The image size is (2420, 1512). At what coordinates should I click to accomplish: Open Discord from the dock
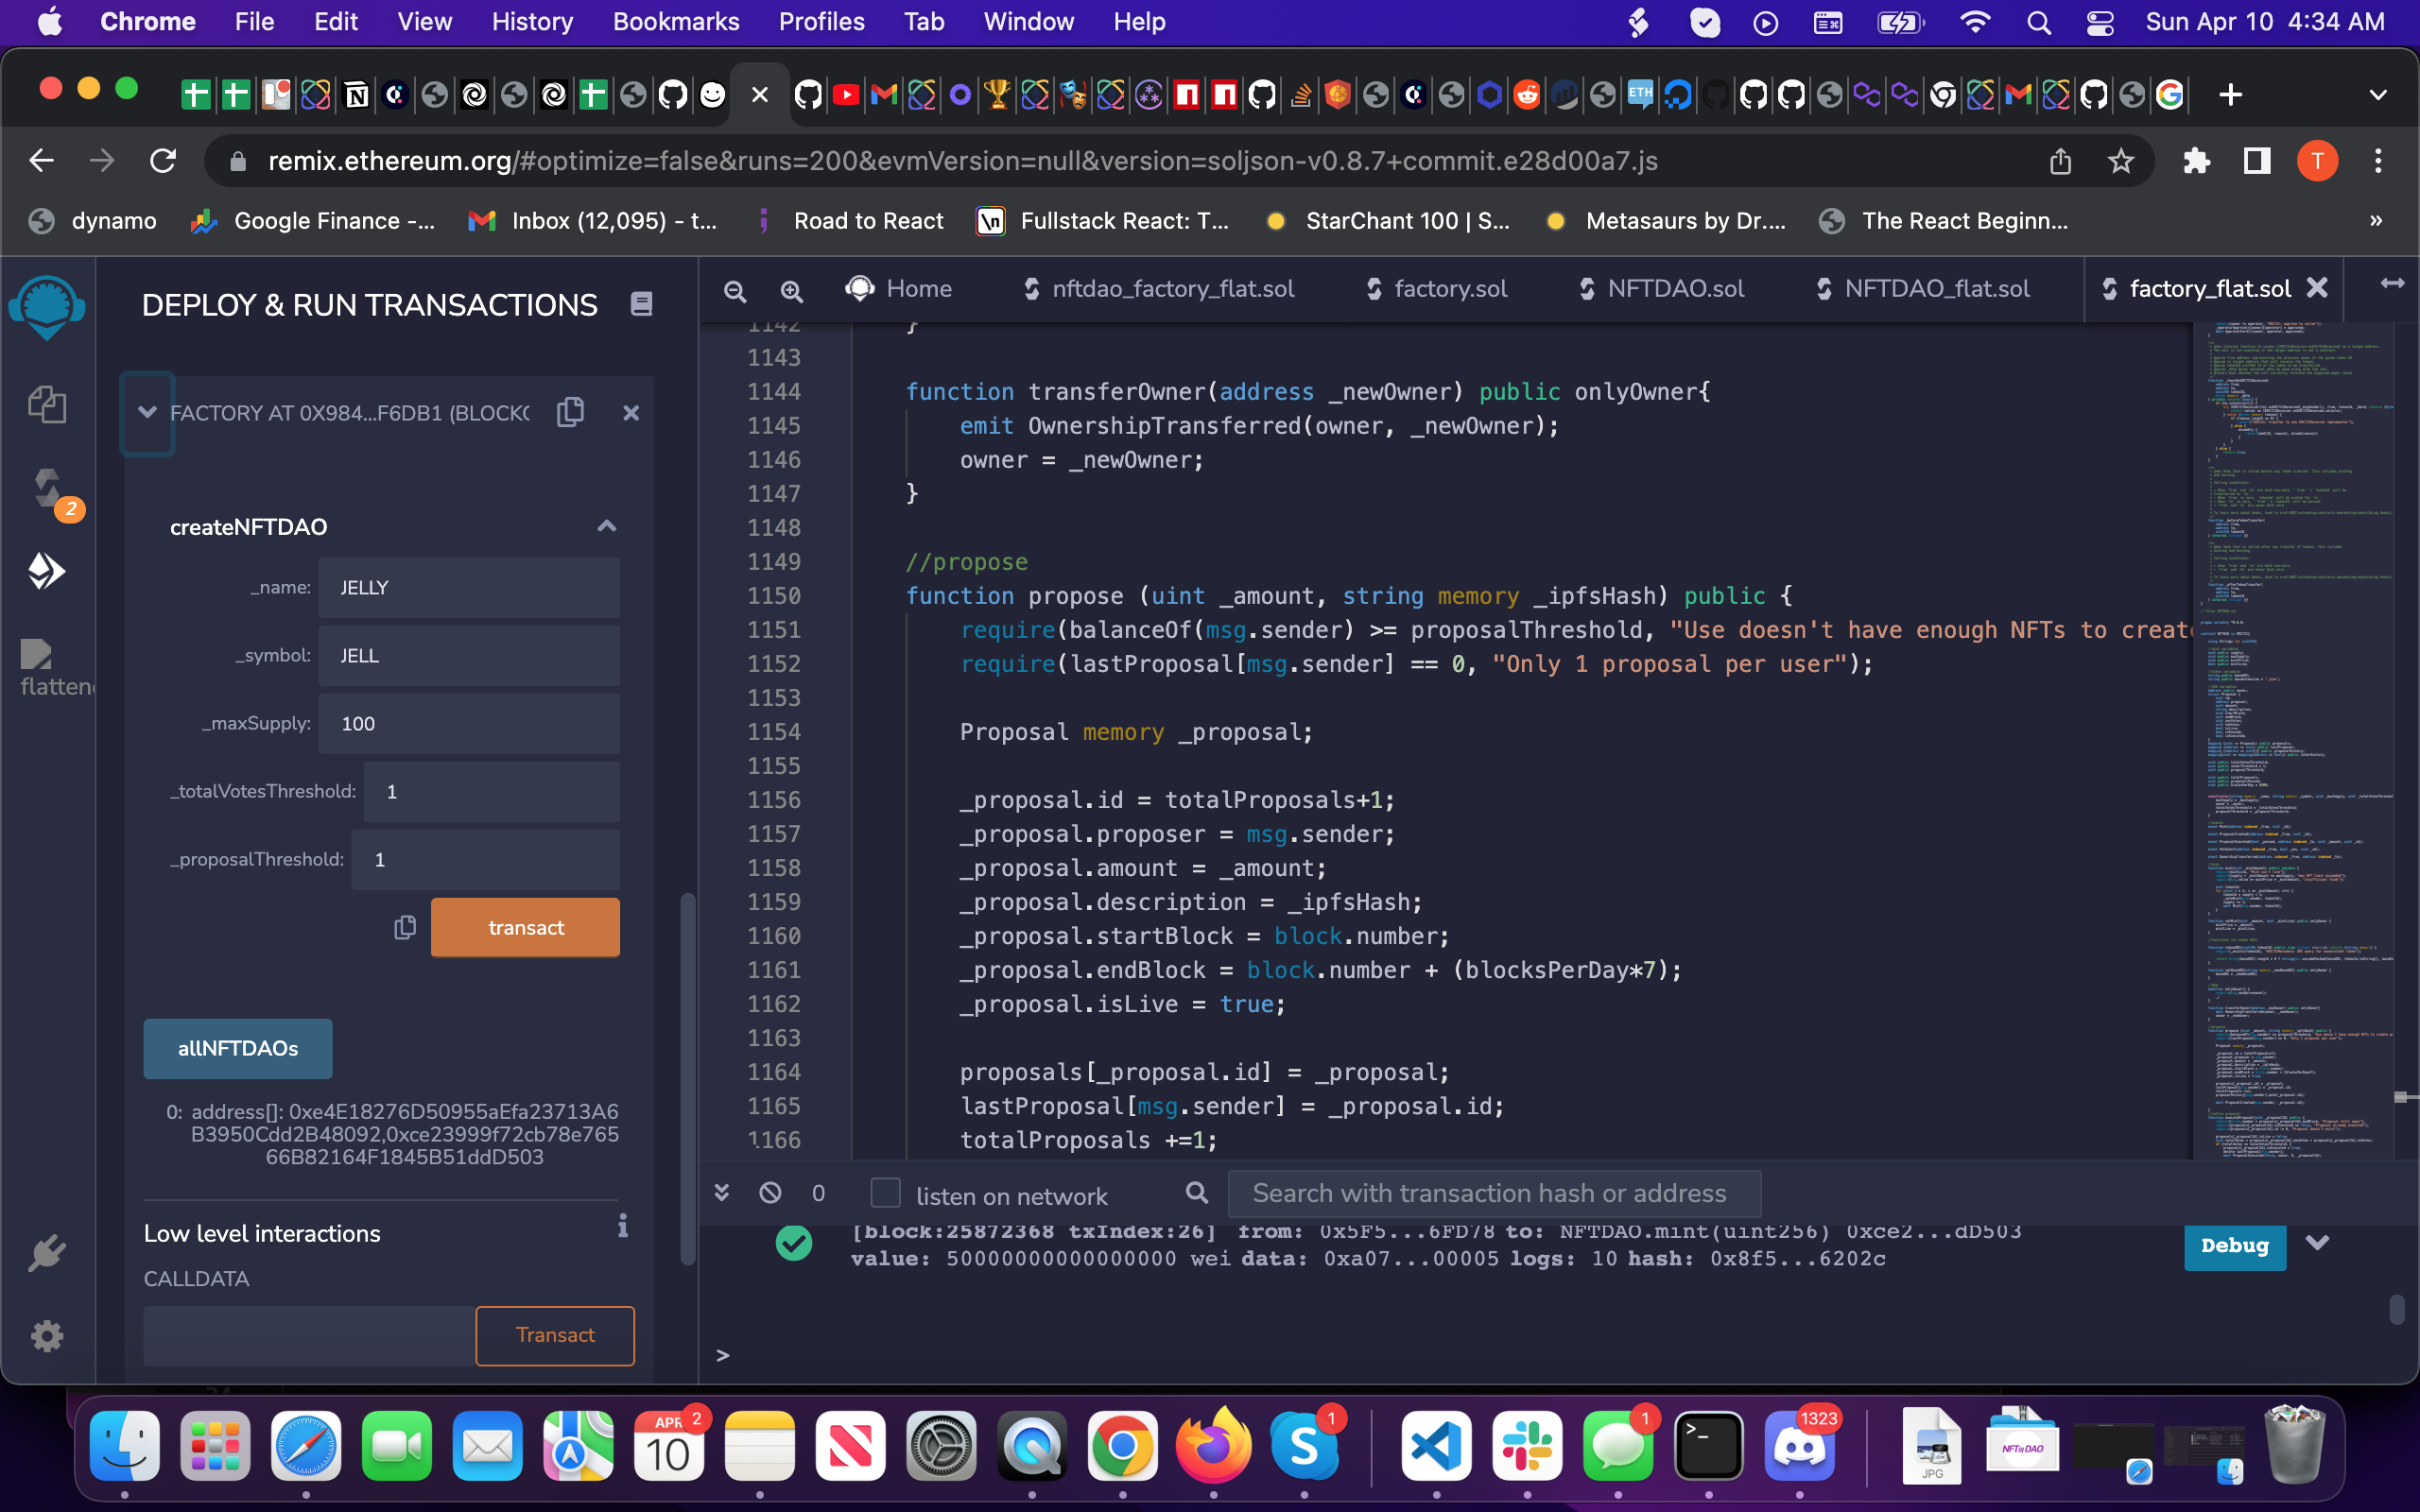click(x=1799, y=1446)
